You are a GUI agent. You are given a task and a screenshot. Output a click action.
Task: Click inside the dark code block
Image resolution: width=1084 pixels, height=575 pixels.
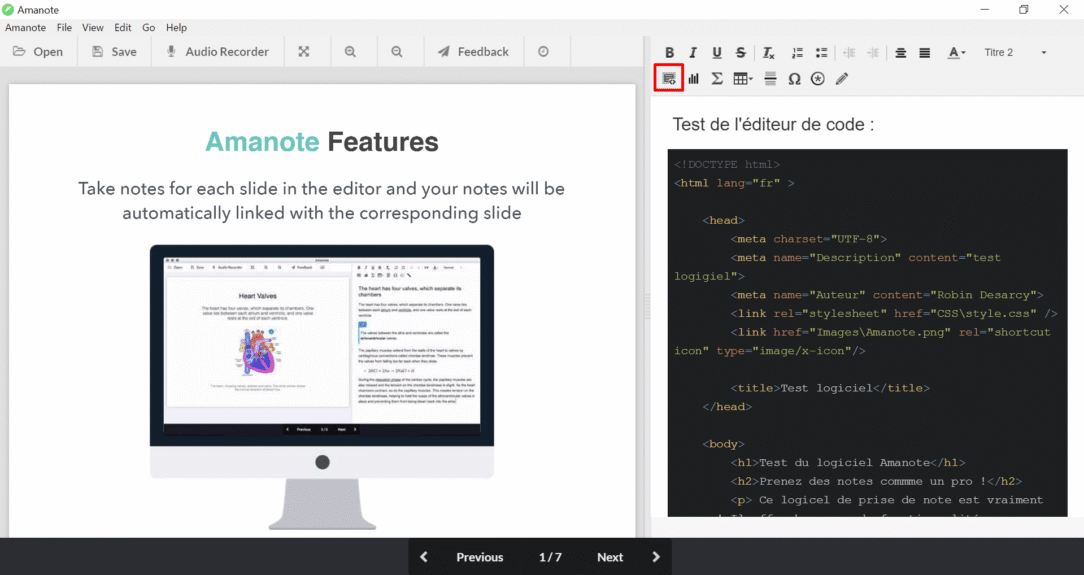(867, 332)
